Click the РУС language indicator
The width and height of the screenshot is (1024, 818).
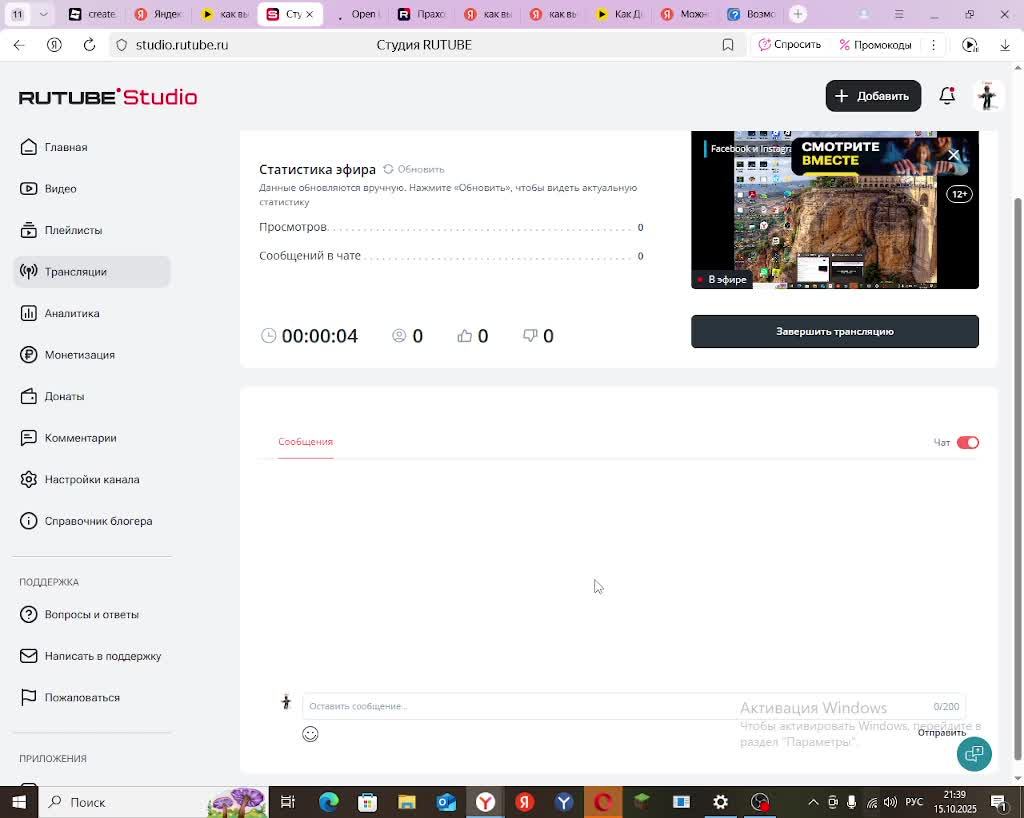point(914,802)
